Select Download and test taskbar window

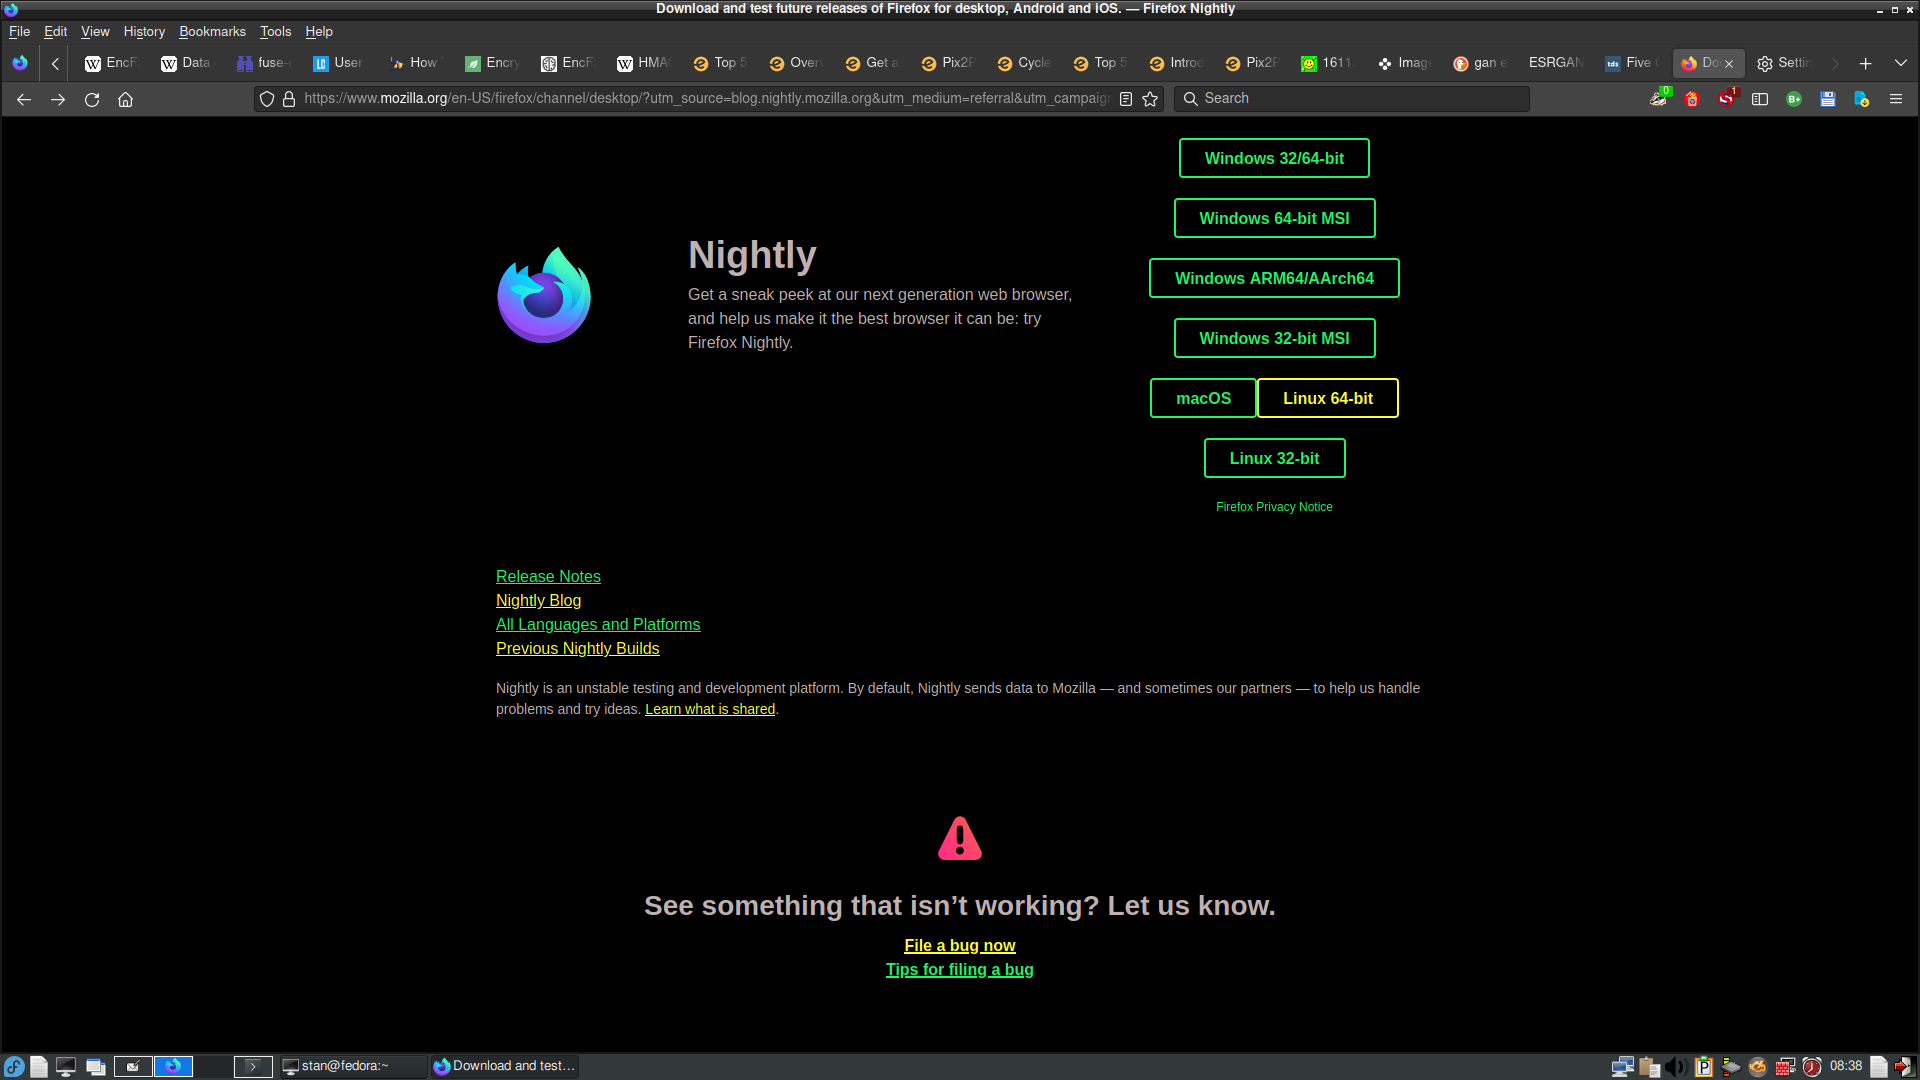(505, 1067)
